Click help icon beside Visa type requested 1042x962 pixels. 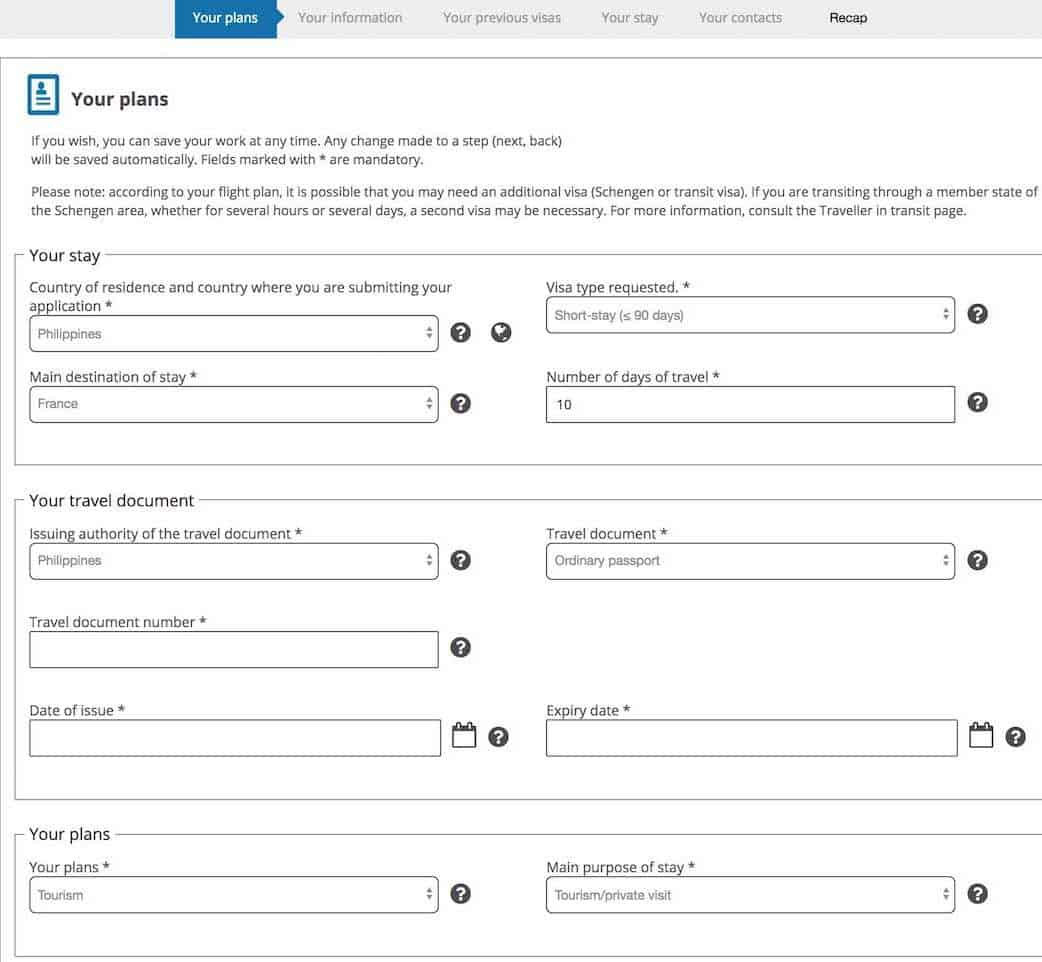(x=978, y=314)
